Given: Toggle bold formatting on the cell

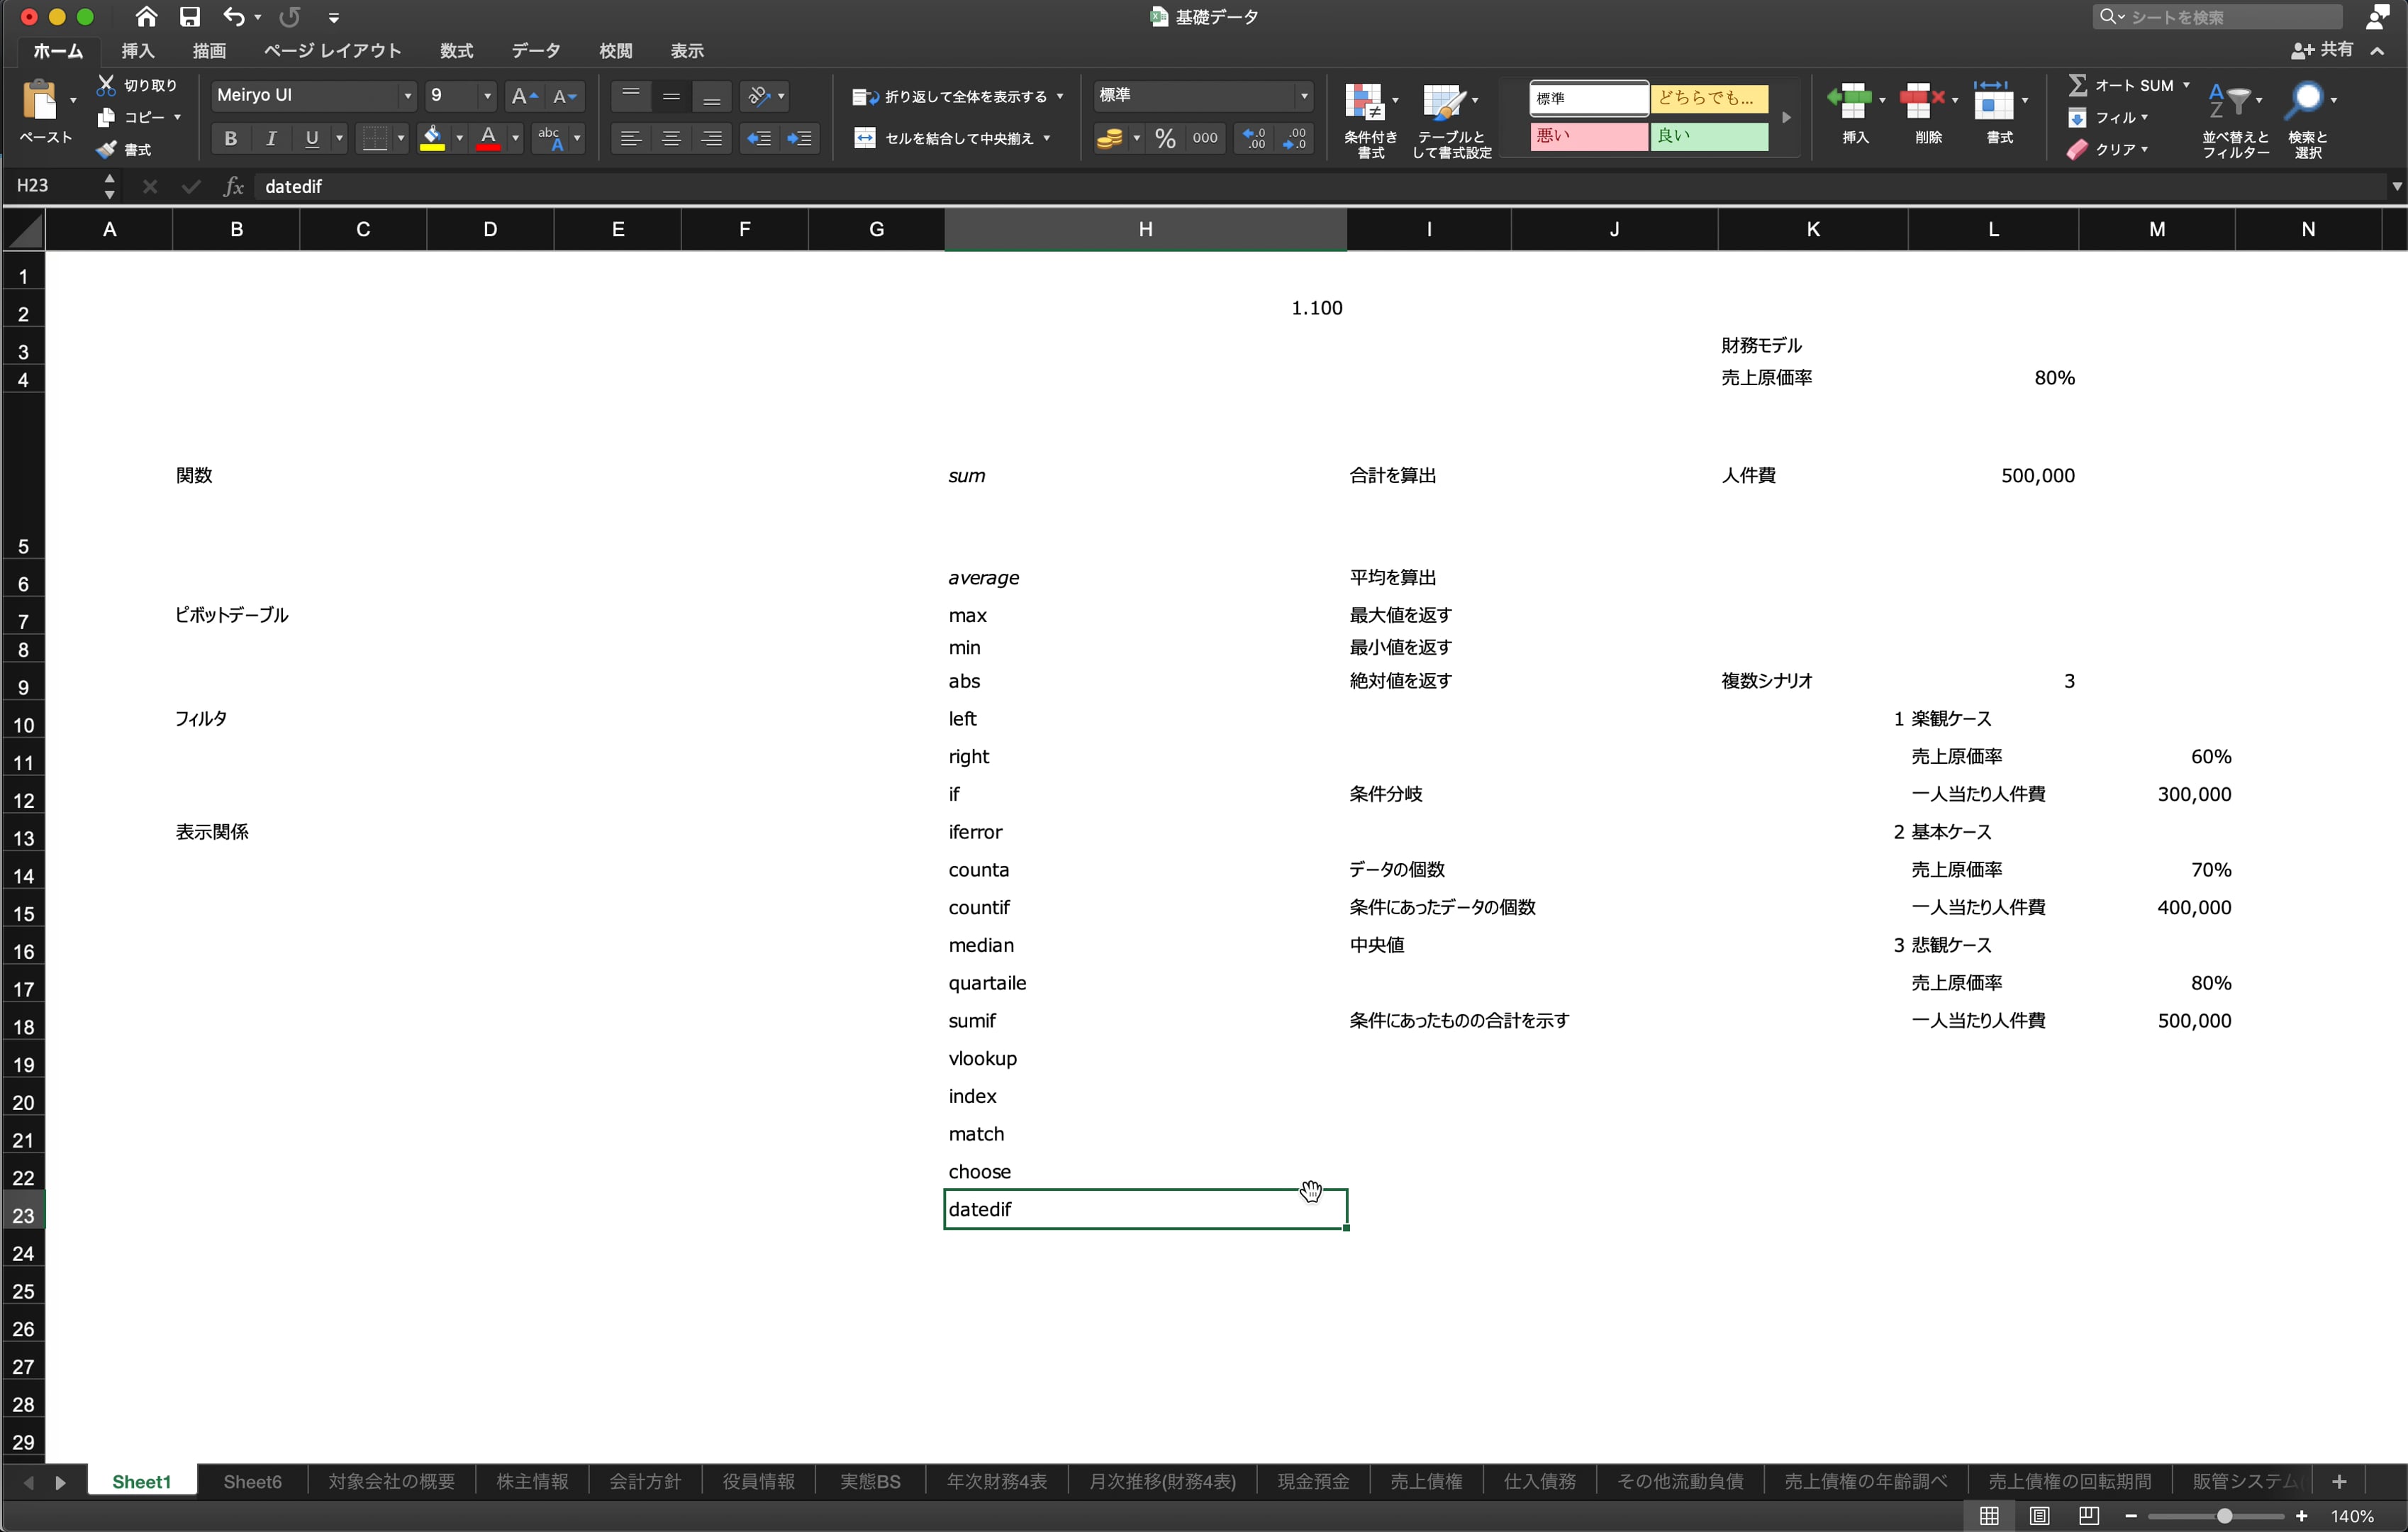Looking at the screenshot, I should coord(230,138).
